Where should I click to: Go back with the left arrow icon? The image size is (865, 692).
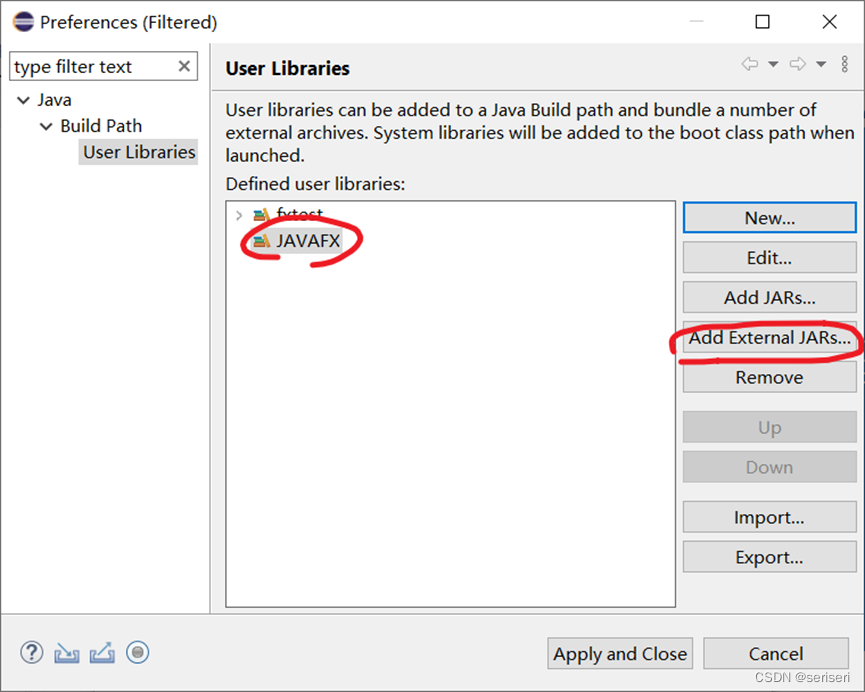pos(750,64)
